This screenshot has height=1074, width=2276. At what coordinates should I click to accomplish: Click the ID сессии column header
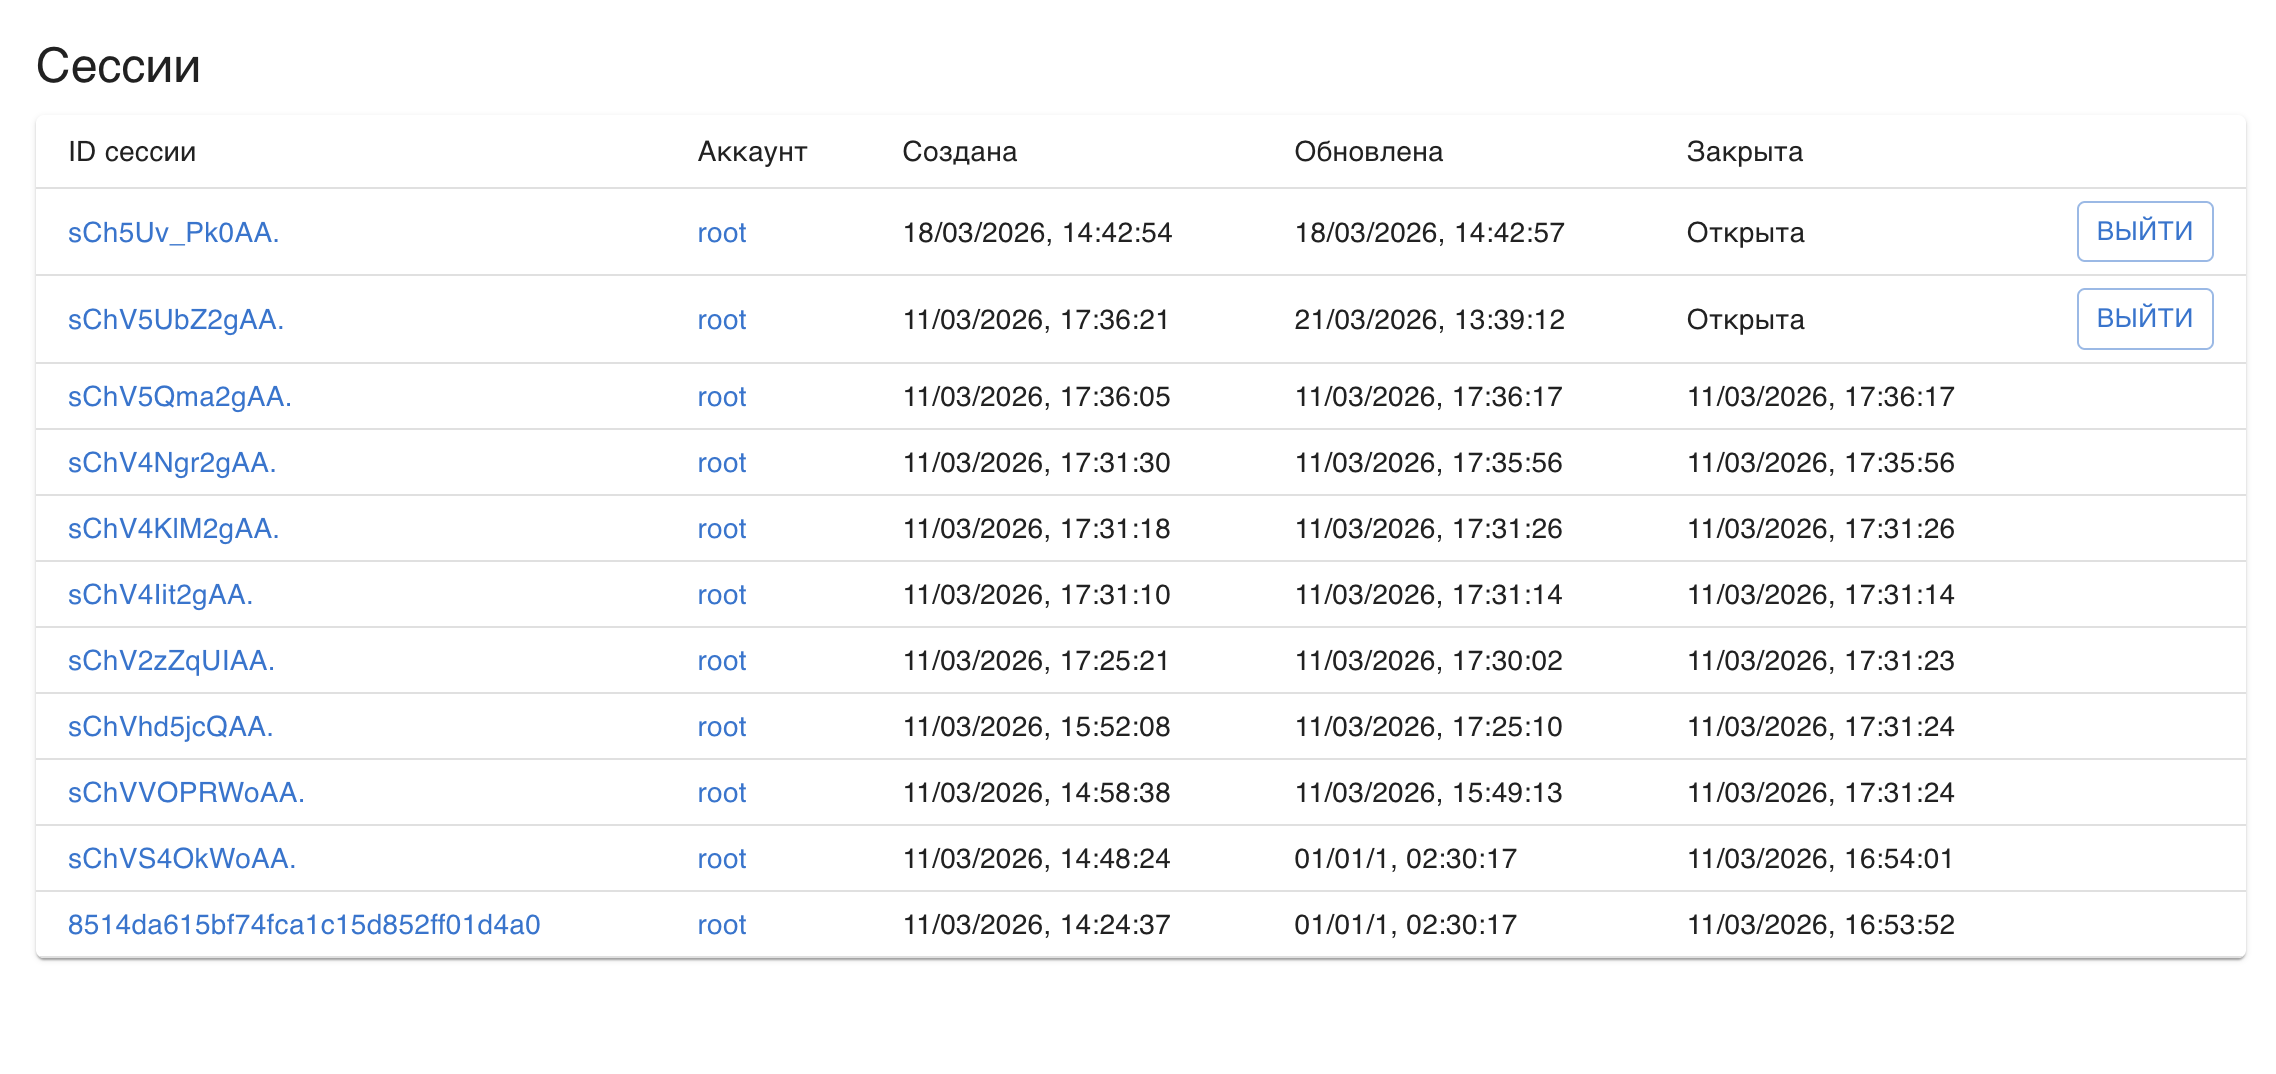click(x=132, y=151)
